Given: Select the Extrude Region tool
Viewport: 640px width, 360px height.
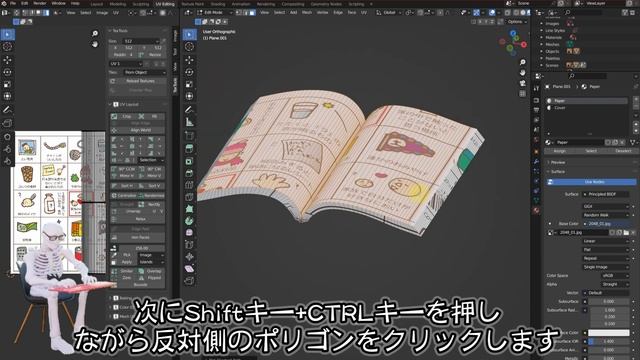Looking at the screenshot, I should pyautogui.click(x=189, y=148).
